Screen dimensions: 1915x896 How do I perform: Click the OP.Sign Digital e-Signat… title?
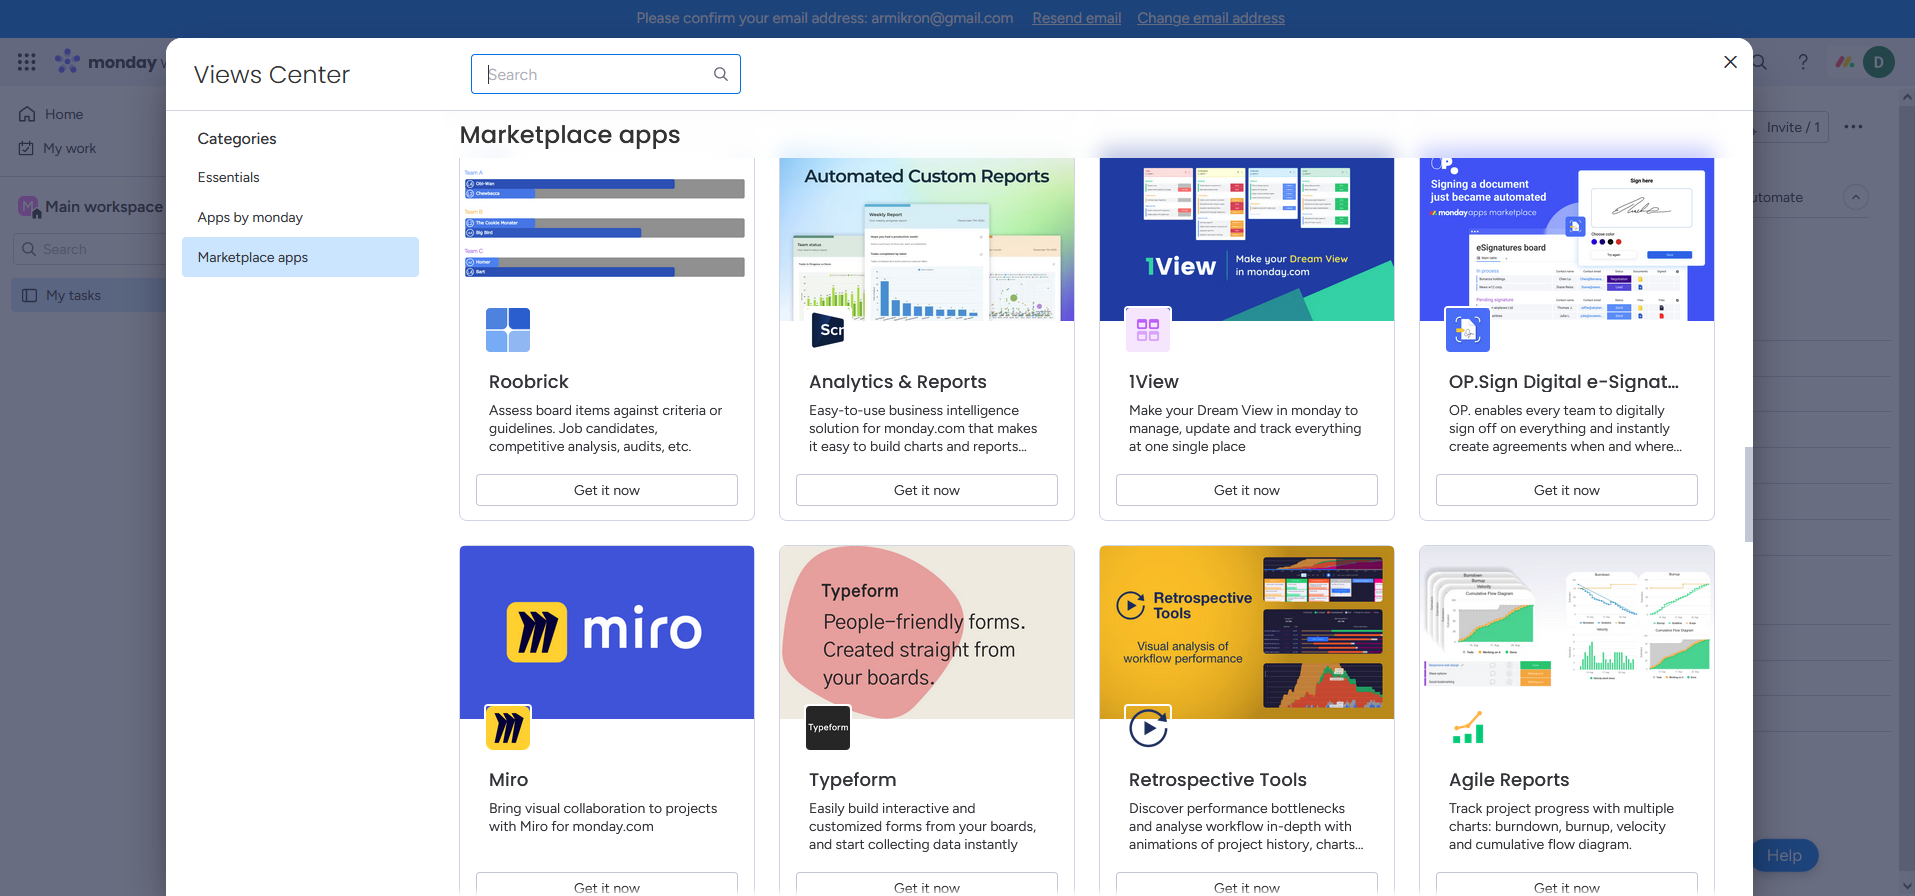[1563, 381]
